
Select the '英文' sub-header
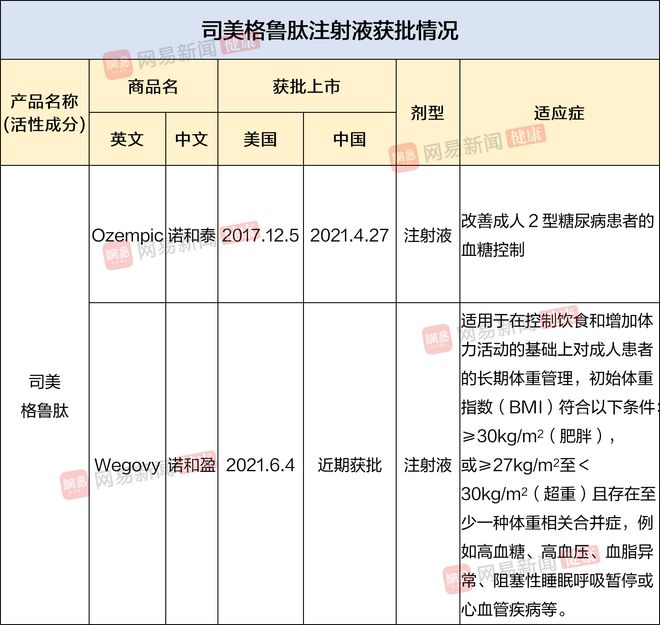[127, 139]
